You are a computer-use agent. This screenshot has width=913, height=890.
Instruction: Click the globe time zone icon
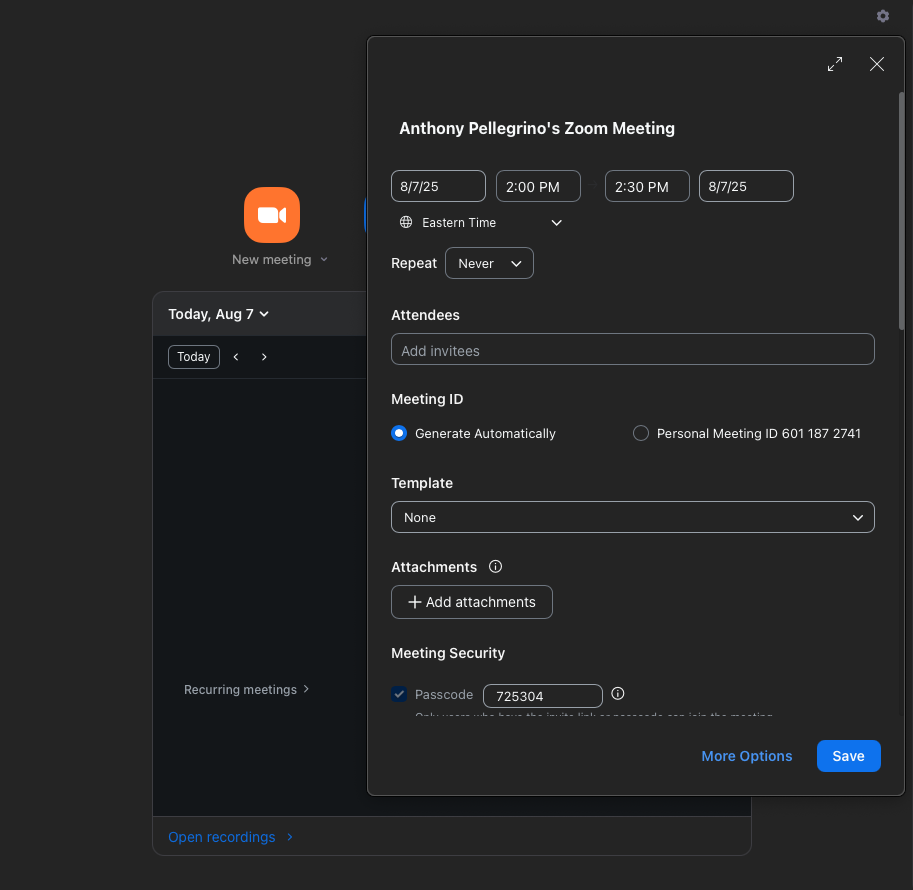[x=406, y=222]
